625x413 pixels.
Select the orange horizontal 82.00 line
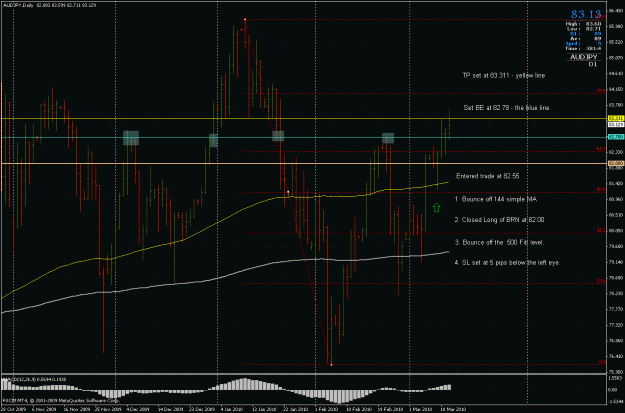(304, 163)
